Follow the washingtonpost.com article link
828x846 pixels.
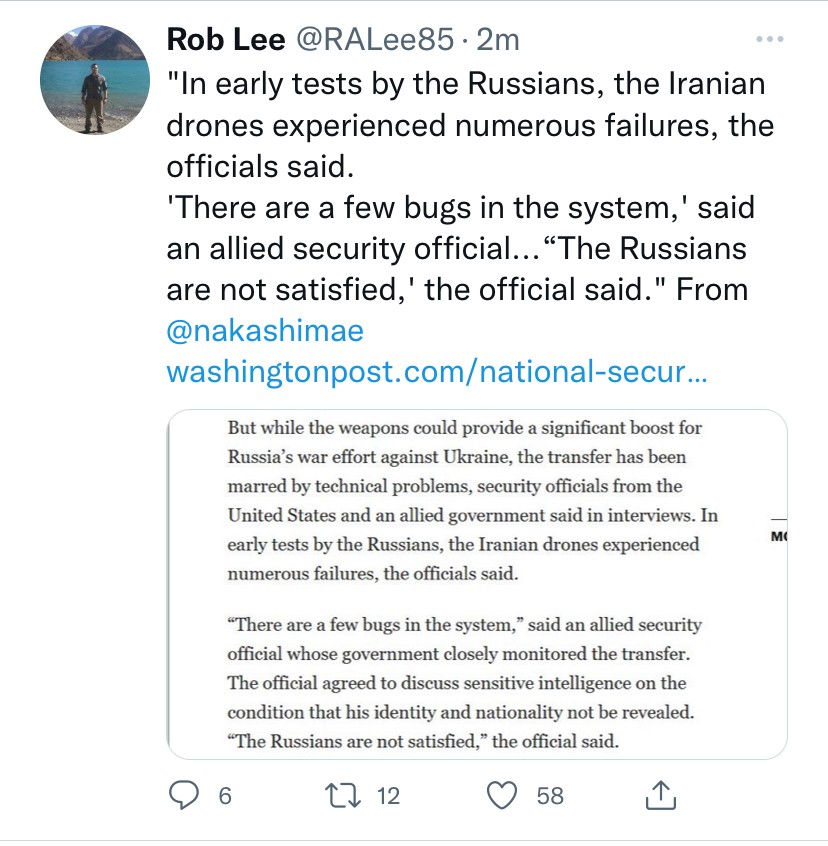(437, 372)
